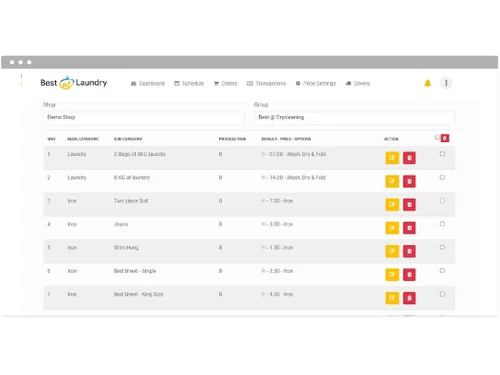Open the Price Settings menu
Image resolution: width=500 pixels, height=375 pixels.
coord(316,83)
